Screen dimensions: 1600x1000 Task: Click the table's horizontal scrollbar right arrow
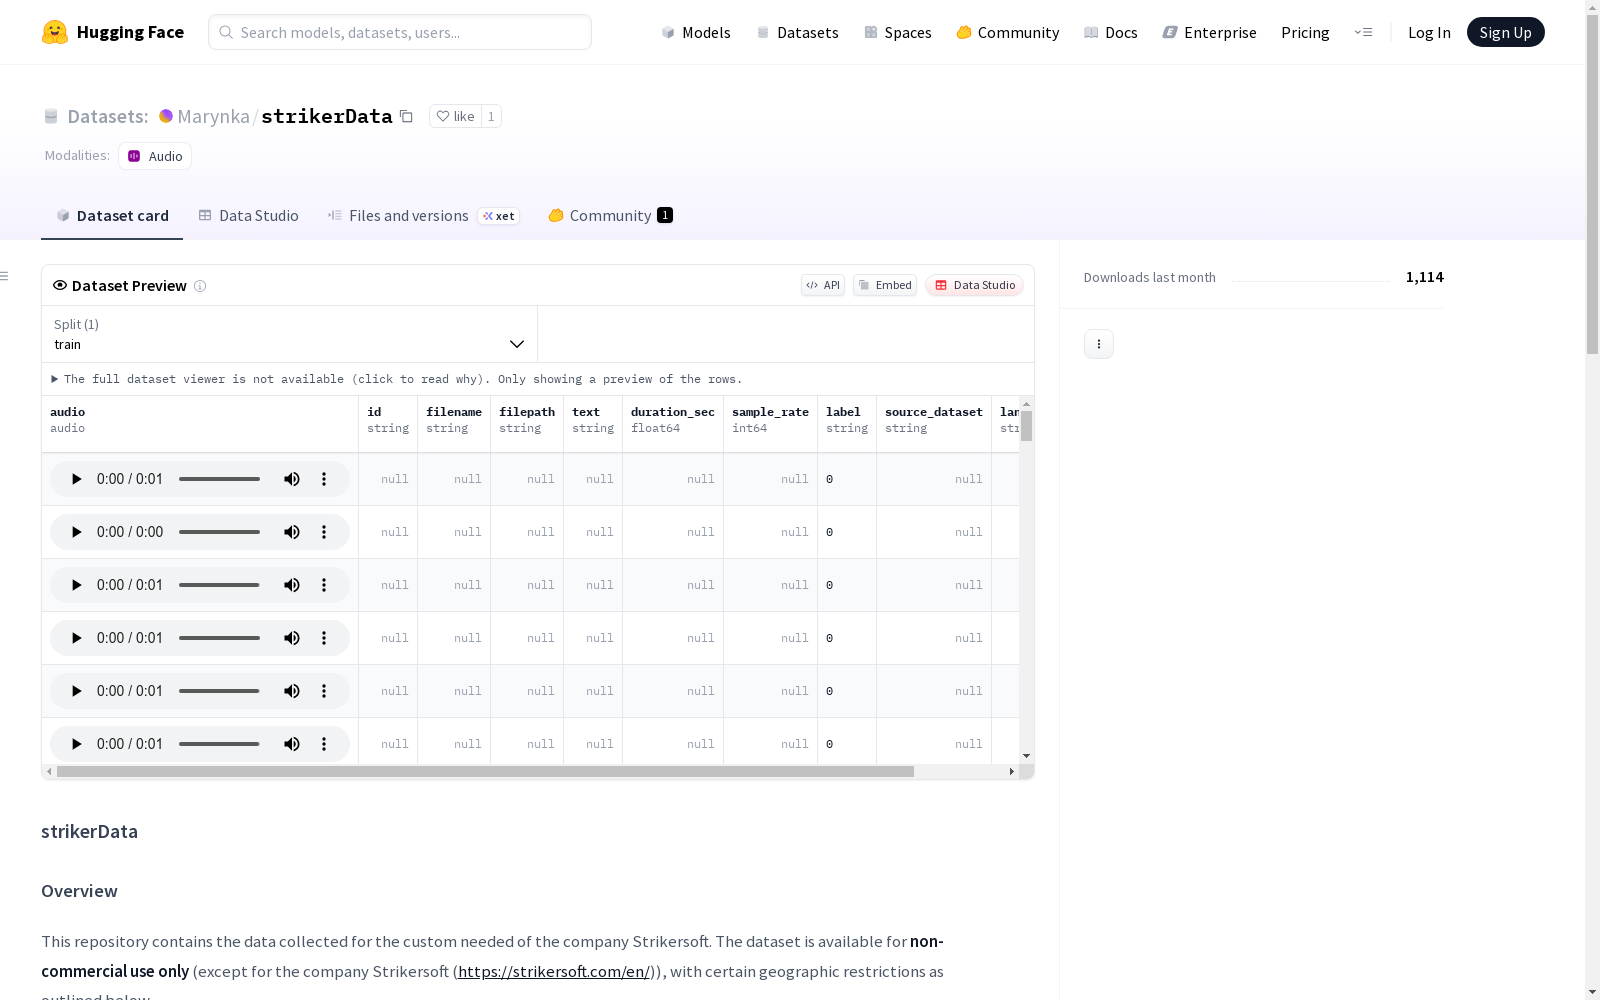[1012, 772]
